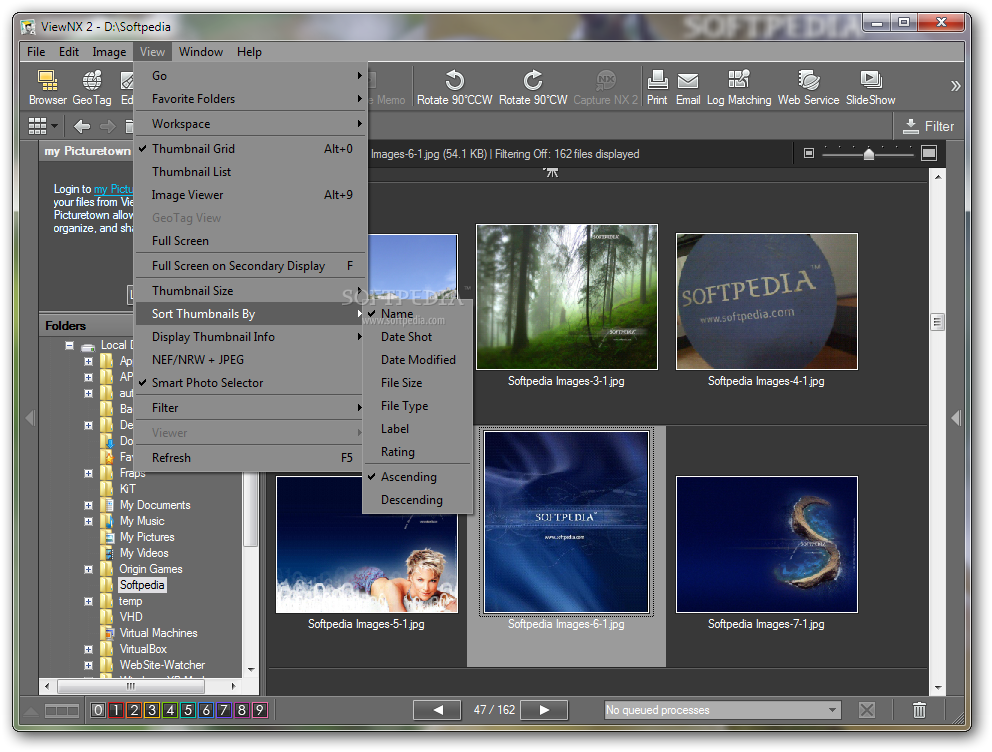Click the Print toolbar icon
This screenshot has height=752, width=992.
point(657,87)
